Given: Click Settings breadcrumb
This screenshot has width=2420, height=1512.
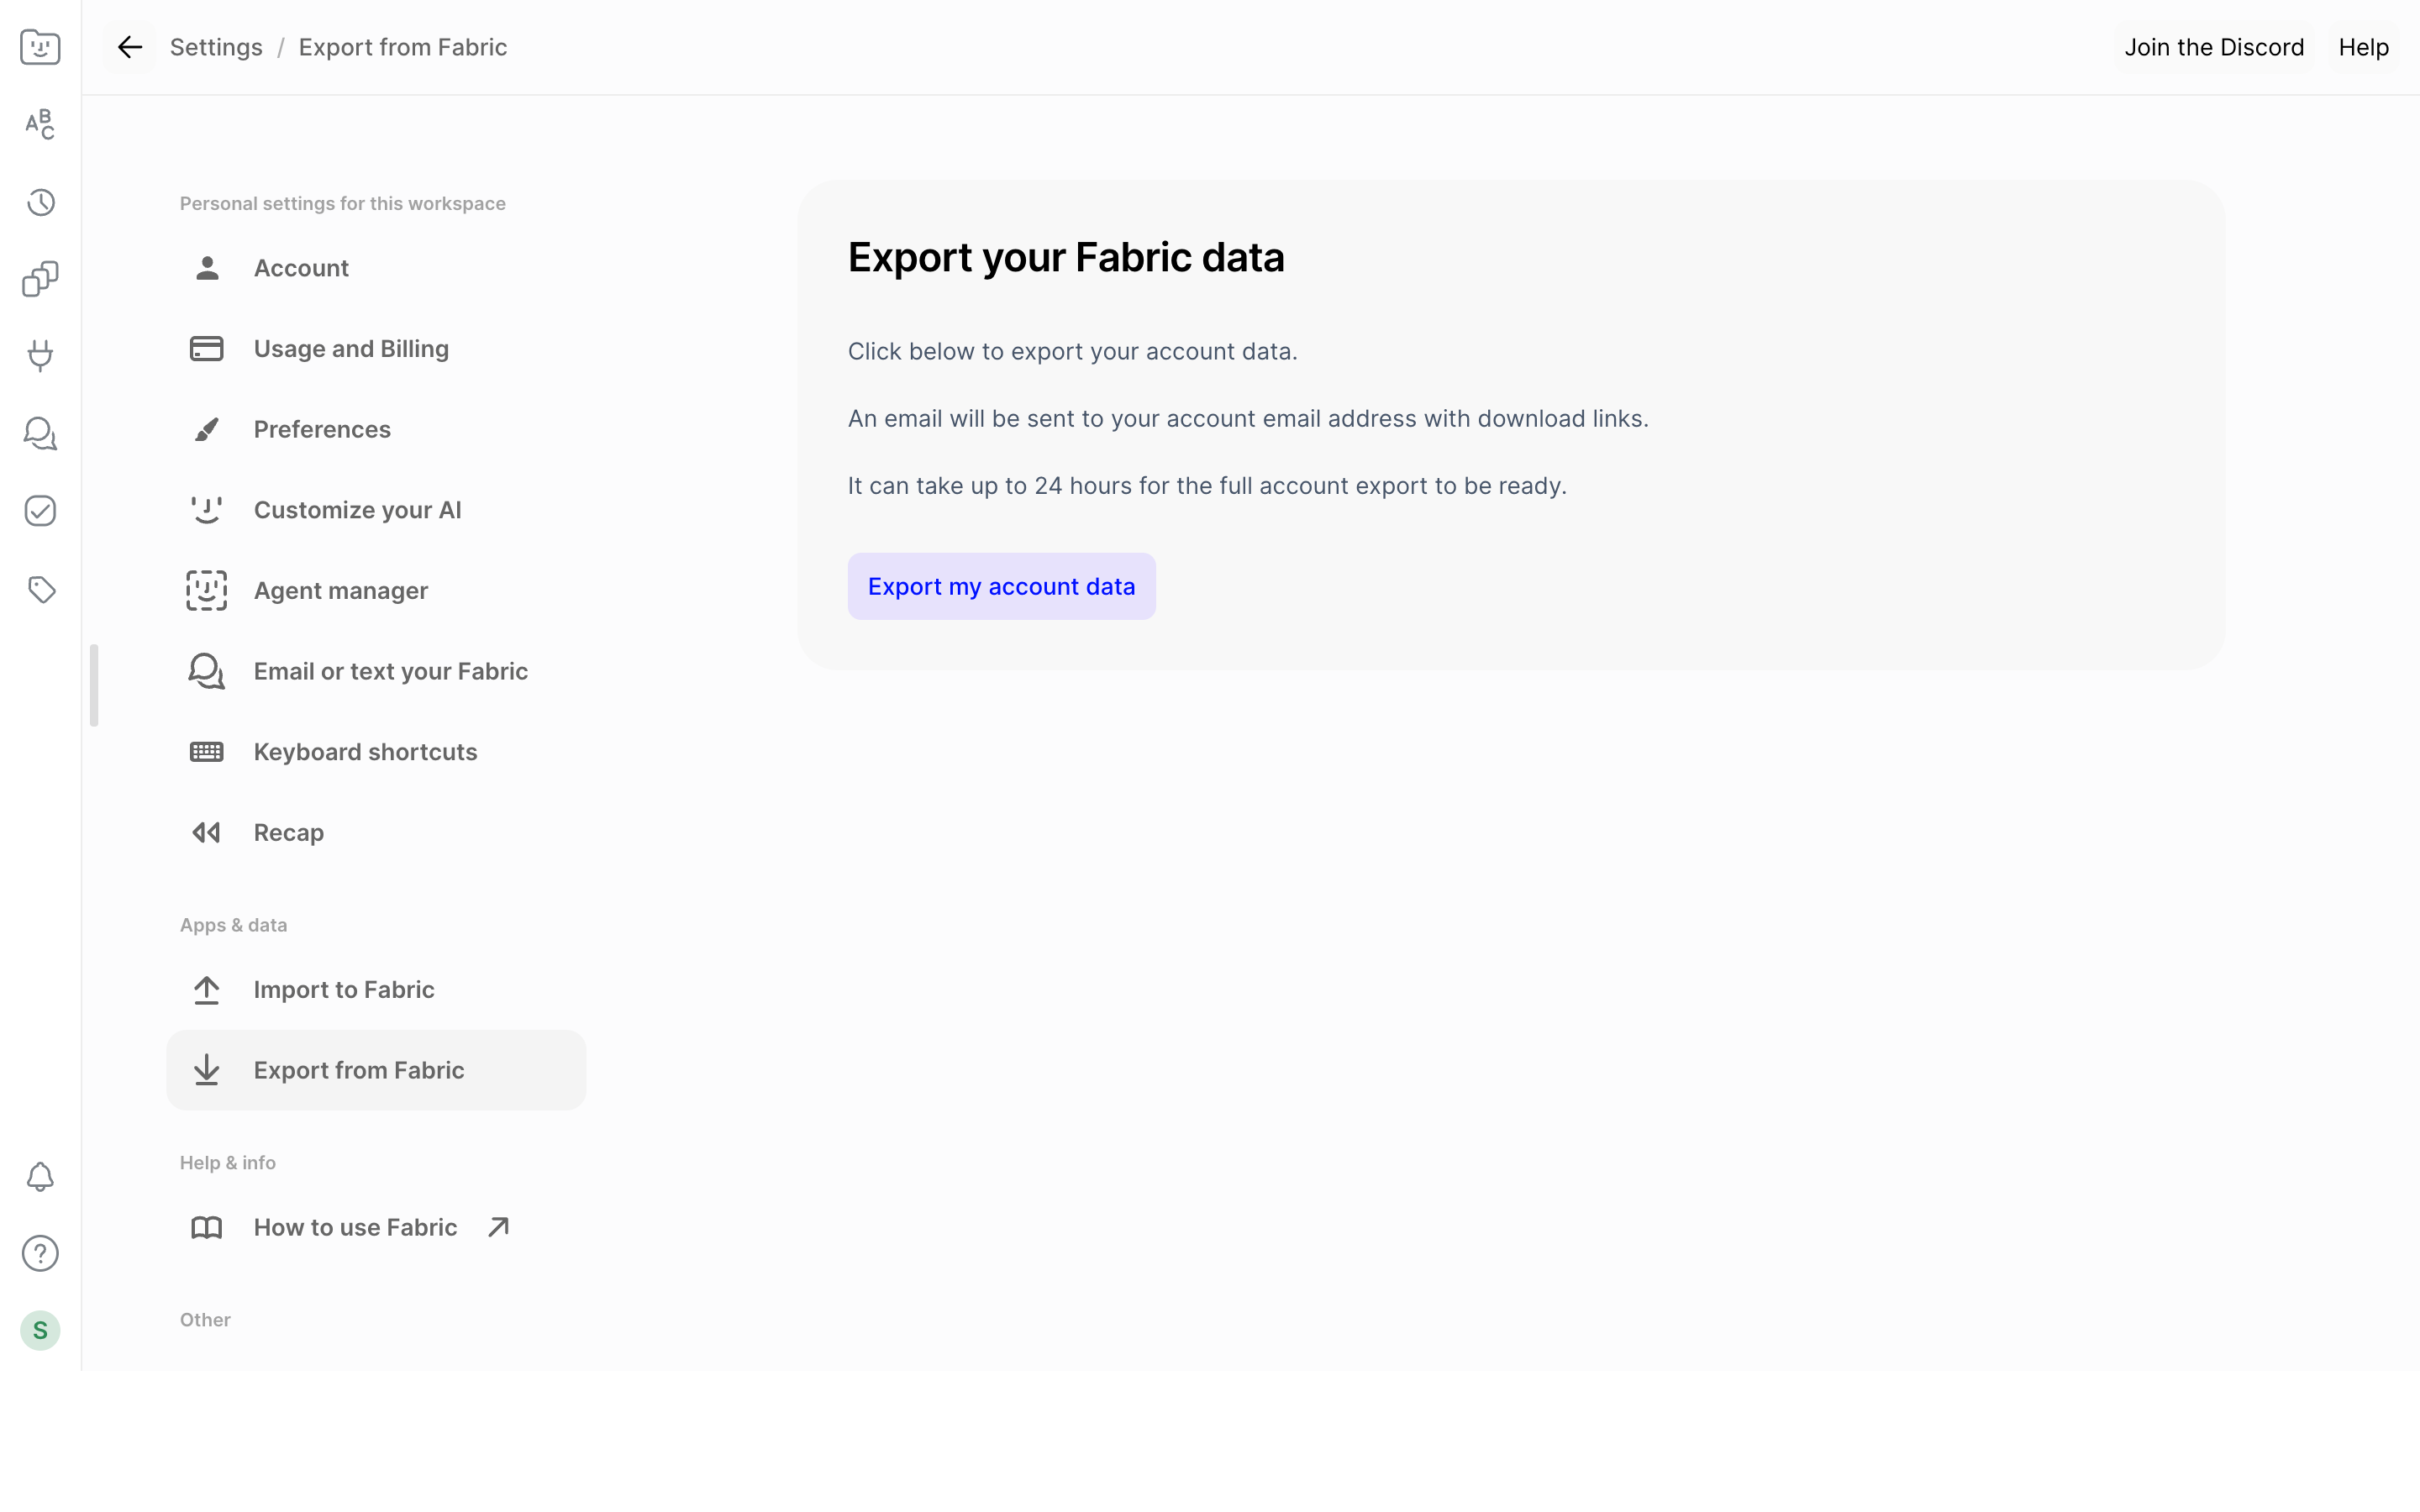Looking at the screenshot, I should click(x=216, y=47).
